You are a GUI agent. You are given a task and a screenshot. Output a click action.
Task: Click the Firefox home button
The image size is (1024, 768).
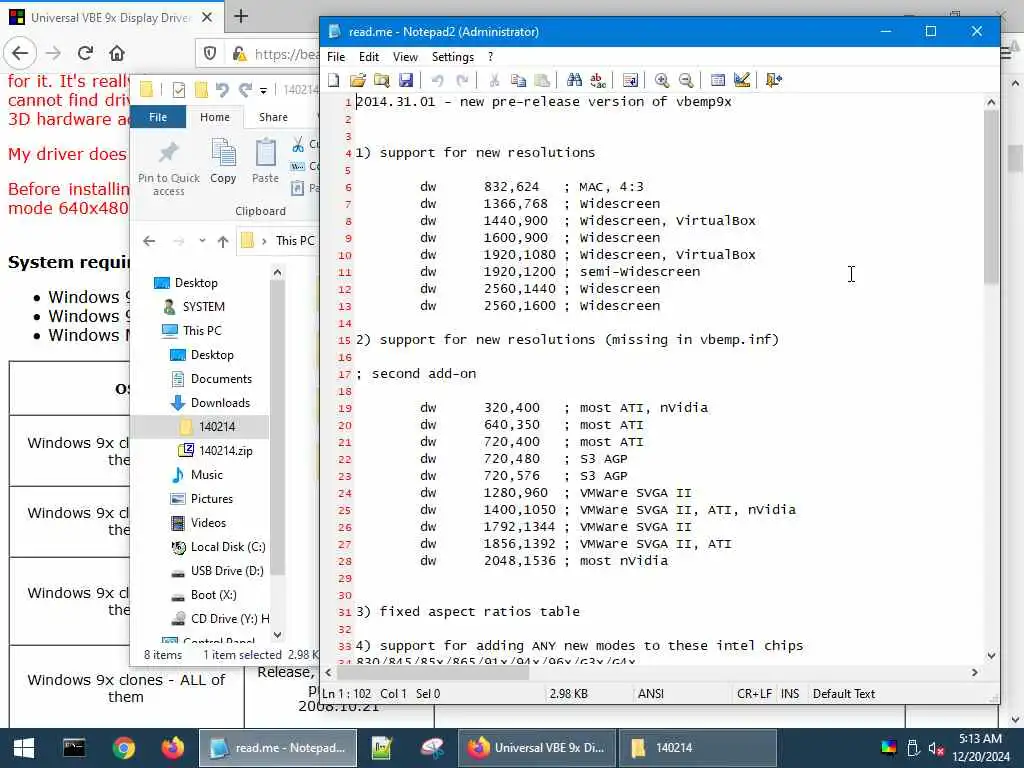(x=117, y=53)
